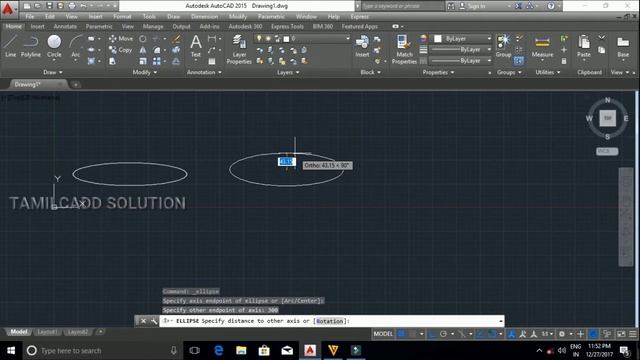Toggle 2D object snap in status bar
This screenshot has height=360, width=640.
(492, 334)
